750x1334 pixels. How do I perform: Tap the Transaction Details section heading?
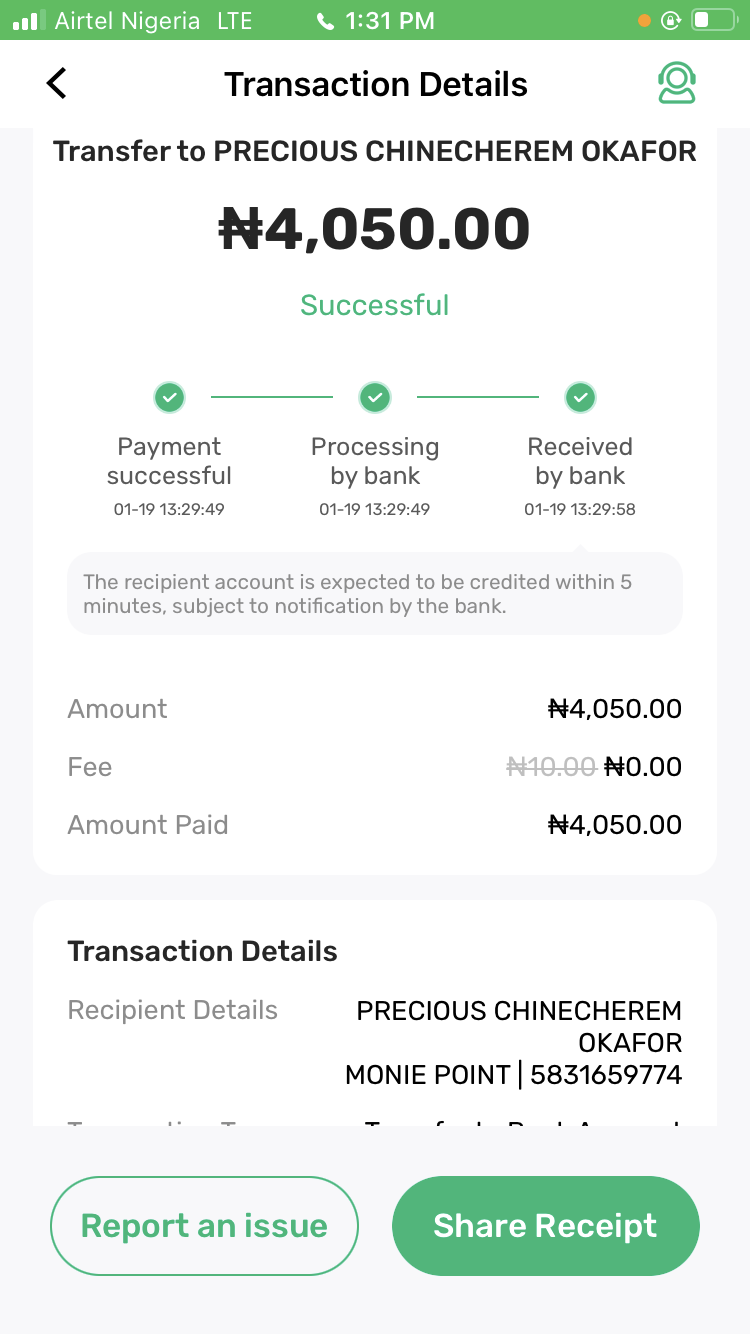coord(203,951)
